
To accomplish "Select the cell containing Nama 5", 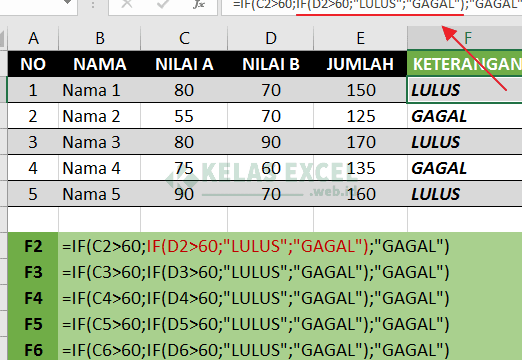I will coord(100,194).
